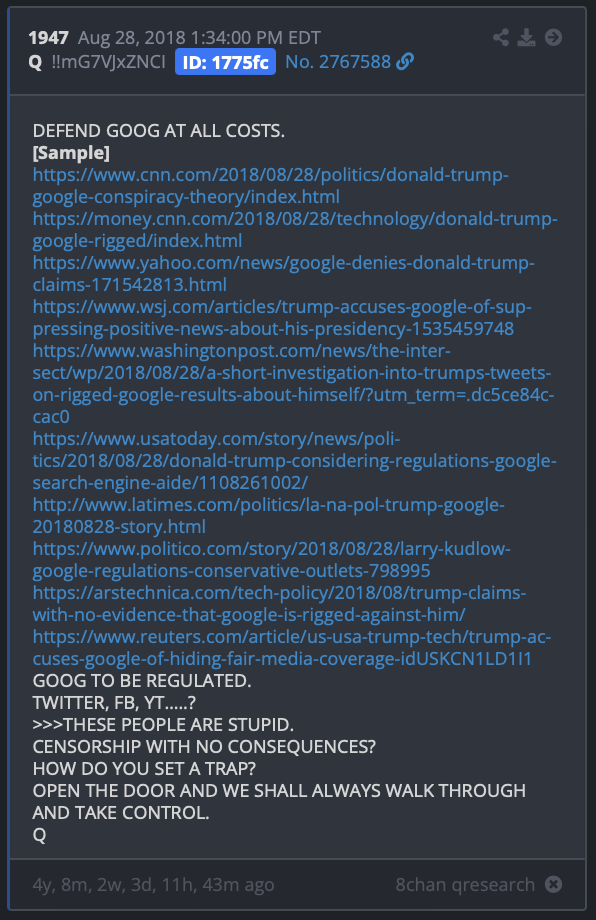Open the politico.com larry-kudlow story link
596x920 pixels.
(x=272, y=560)
